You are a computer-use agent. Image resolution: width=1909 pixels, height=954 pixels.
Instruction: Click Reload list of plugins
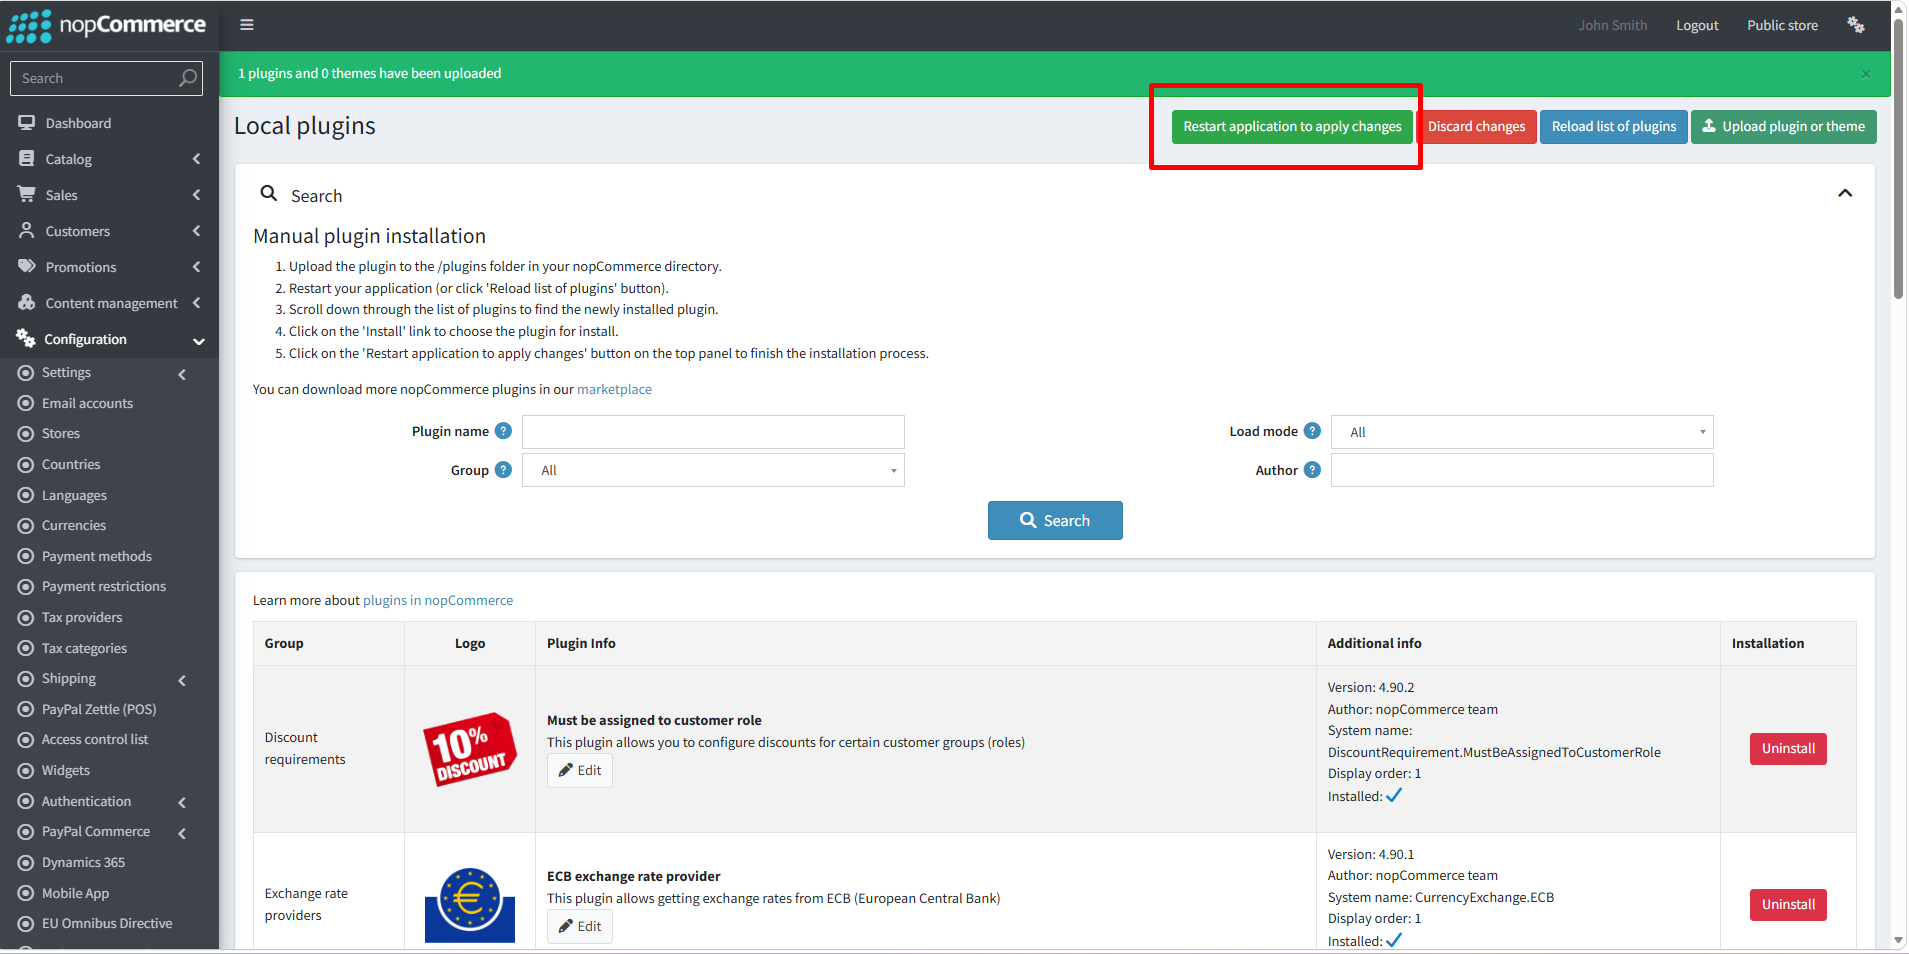1614,127
